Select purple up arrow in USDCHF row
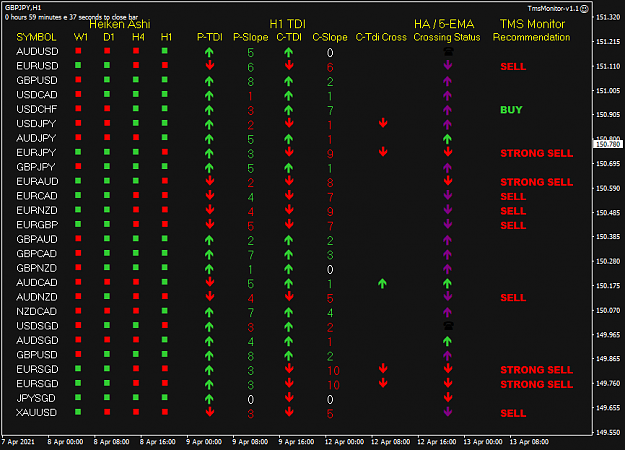Viewport: 625px width, 450px height. pos(448,110)
